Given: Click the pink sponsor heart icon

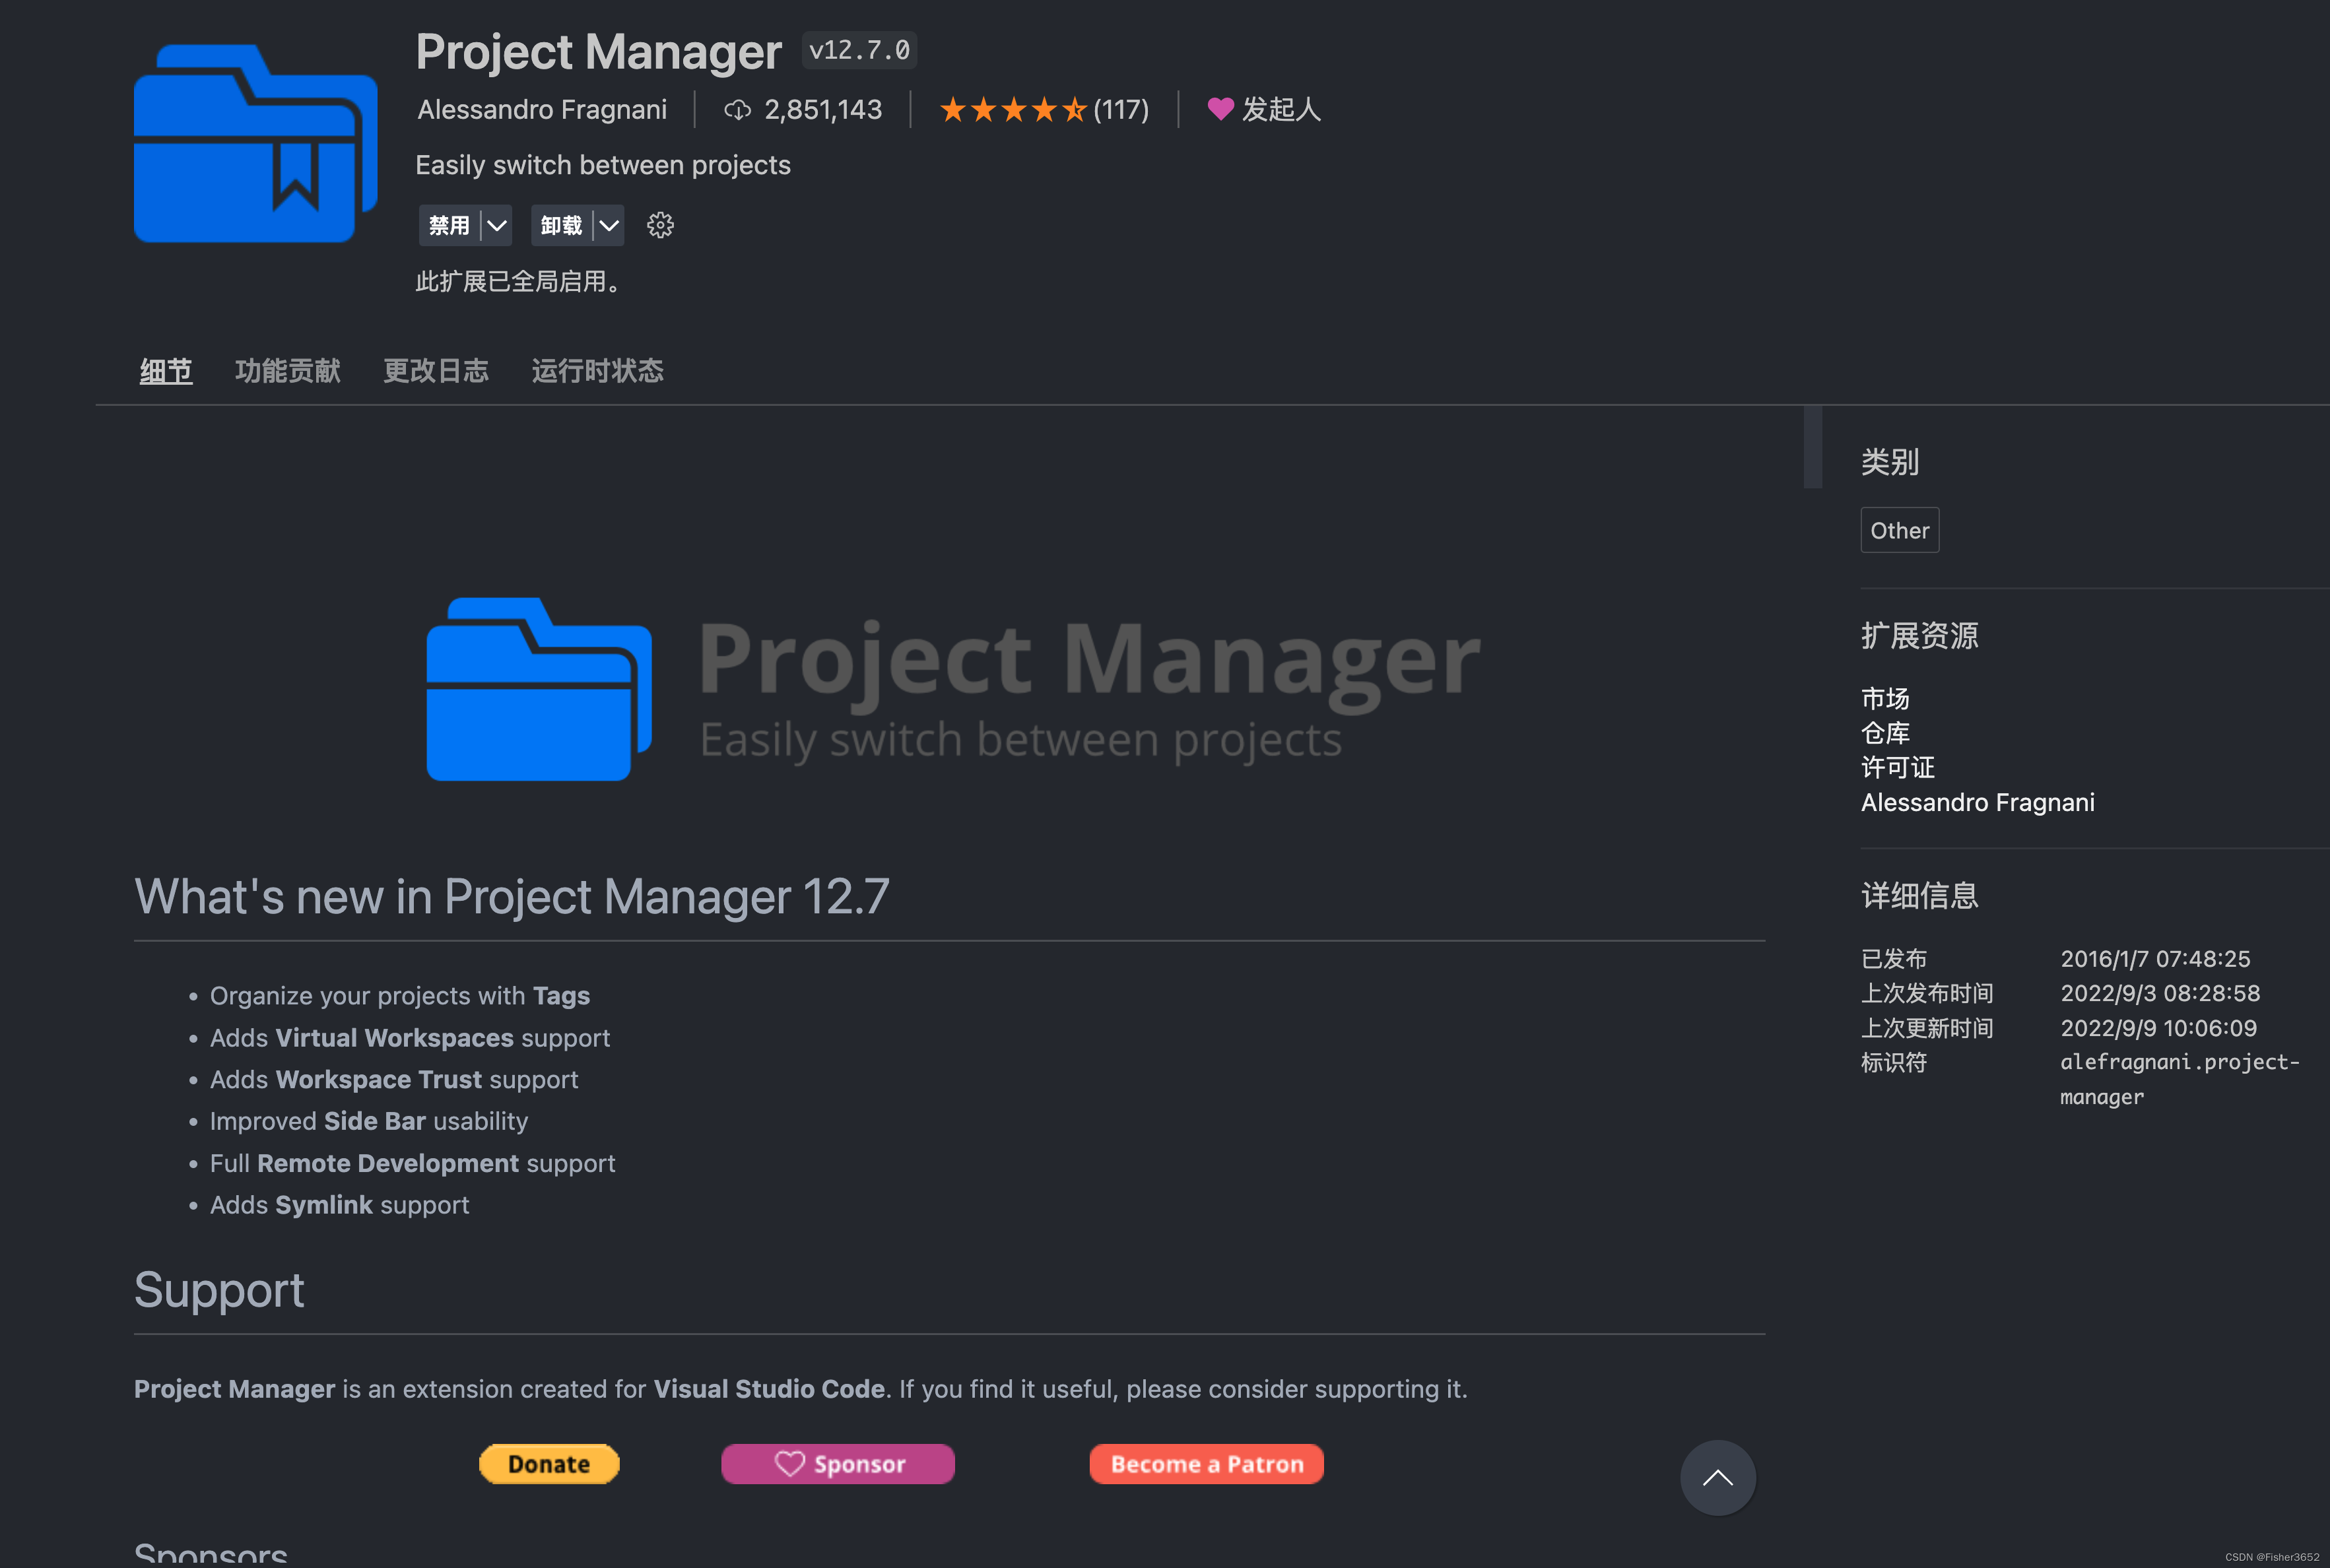Looking at the screenshot, I should click(1220, 109).
